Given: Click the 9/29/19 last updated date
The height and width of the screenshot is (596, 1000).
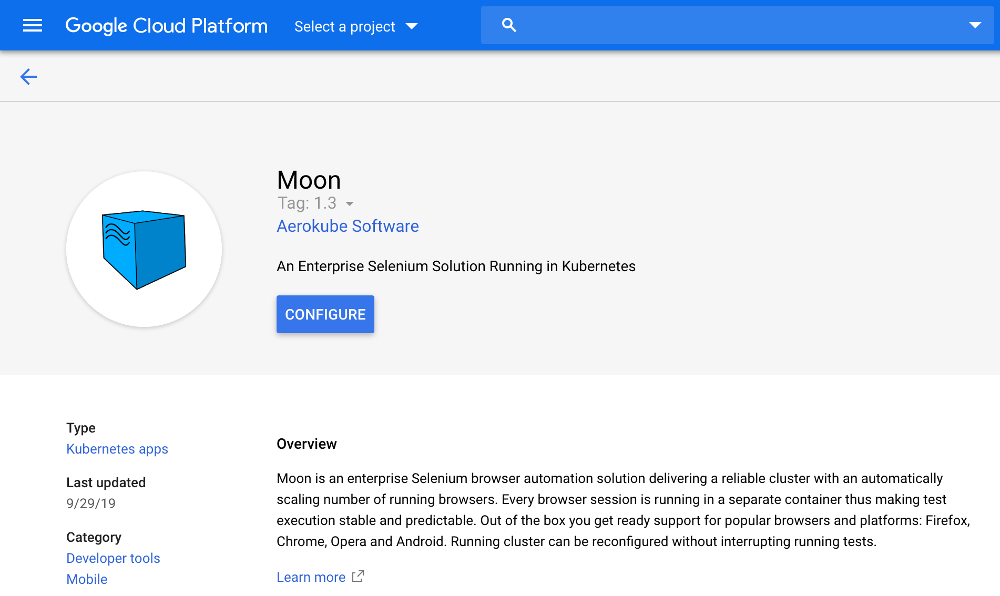Looking at the screenshot, I should click(x=91, y=504).
